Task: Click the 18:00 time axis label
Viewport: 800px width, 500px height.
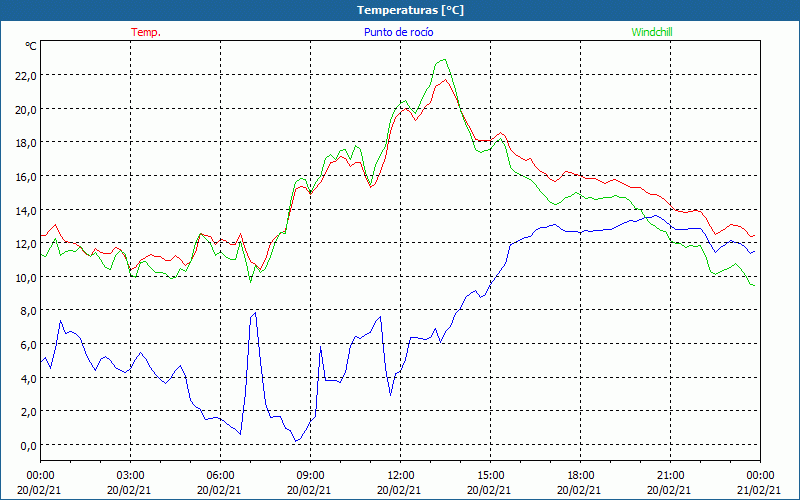Action: tap(581, 476)
